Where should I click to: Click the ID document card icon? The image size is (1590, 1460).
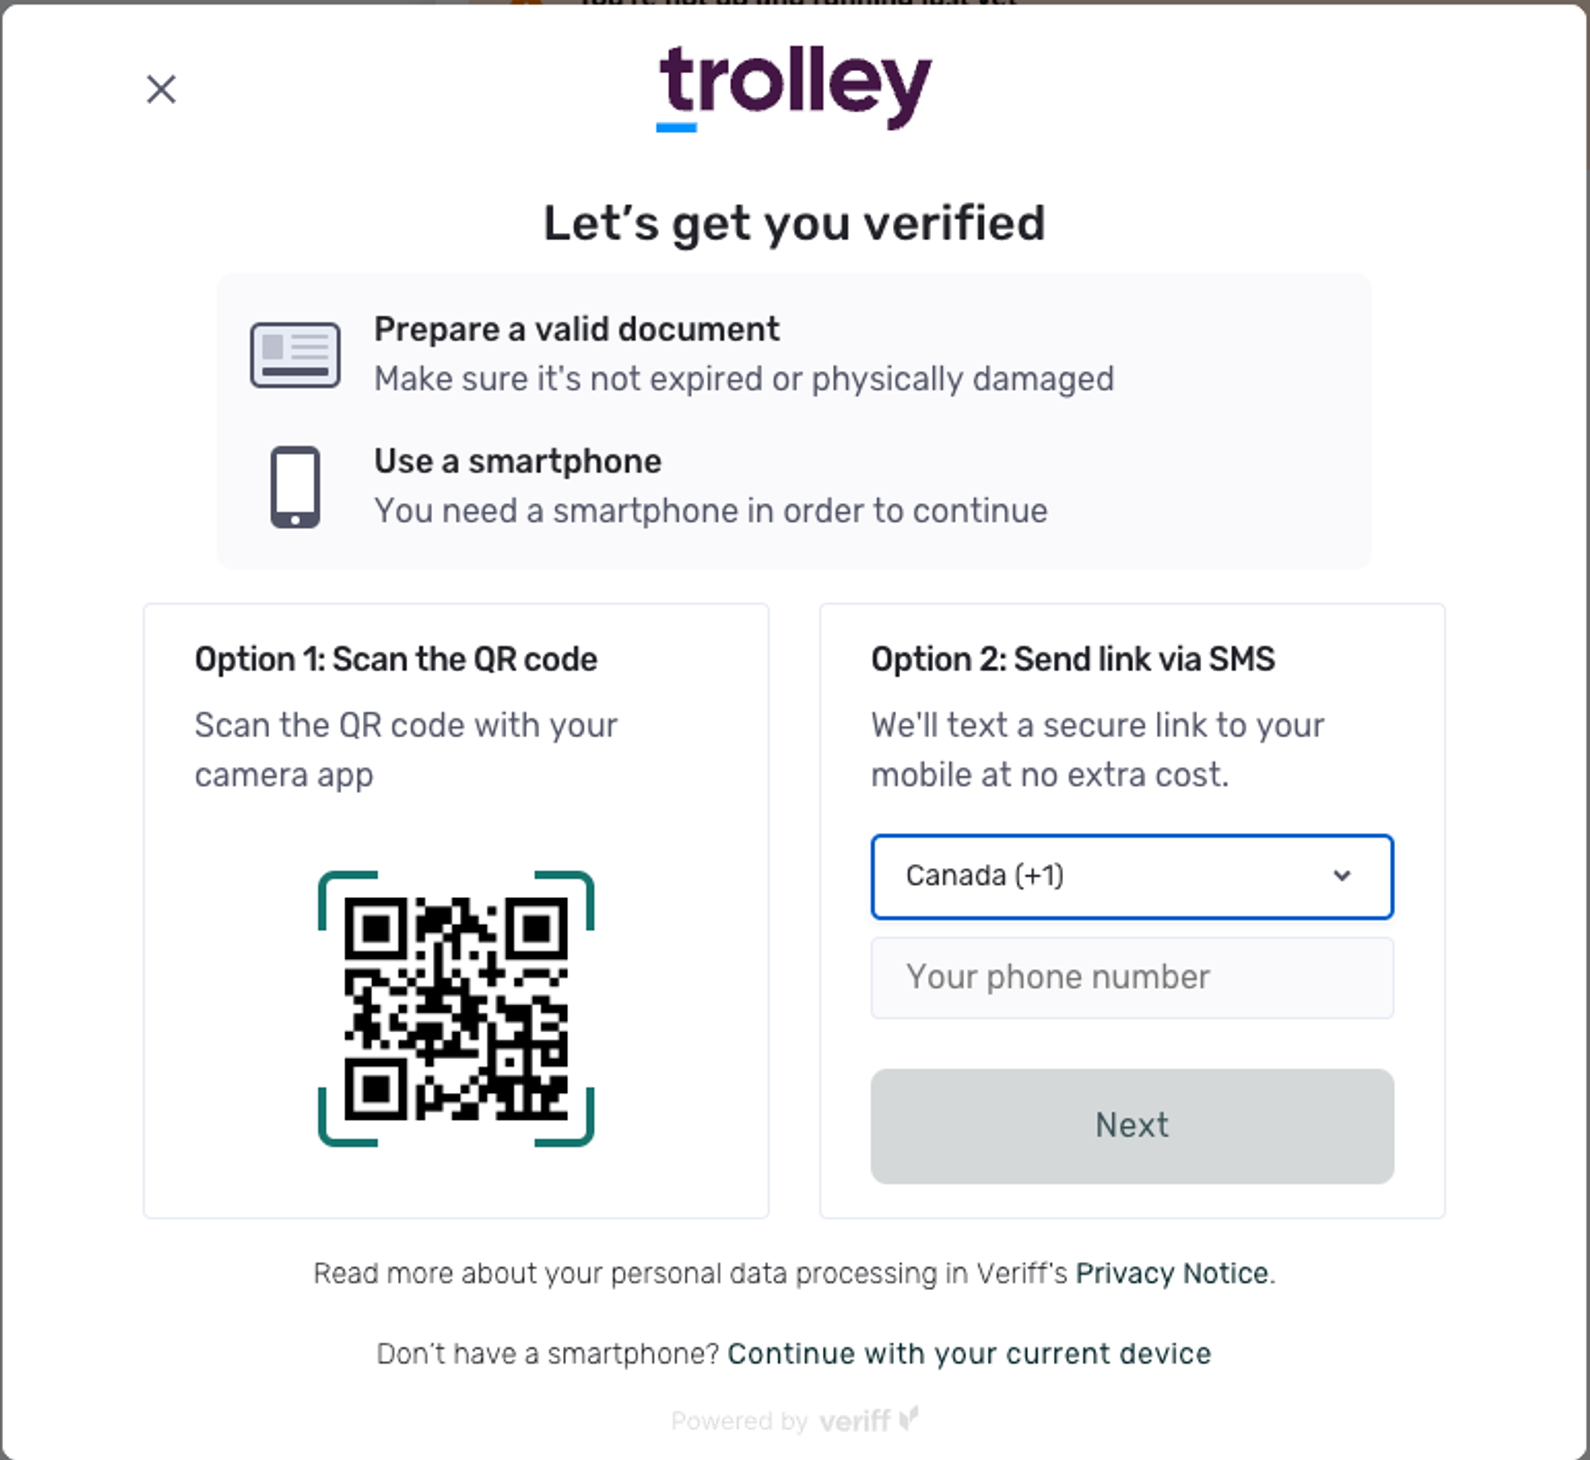pyautogui.click(x=295, y=355)
